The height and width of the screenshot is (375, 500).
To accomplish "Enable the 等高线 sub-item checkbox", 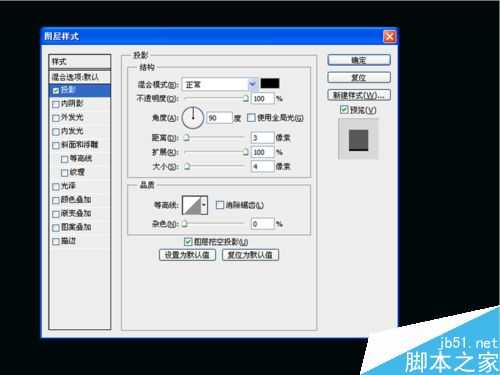I will point(65,159).
